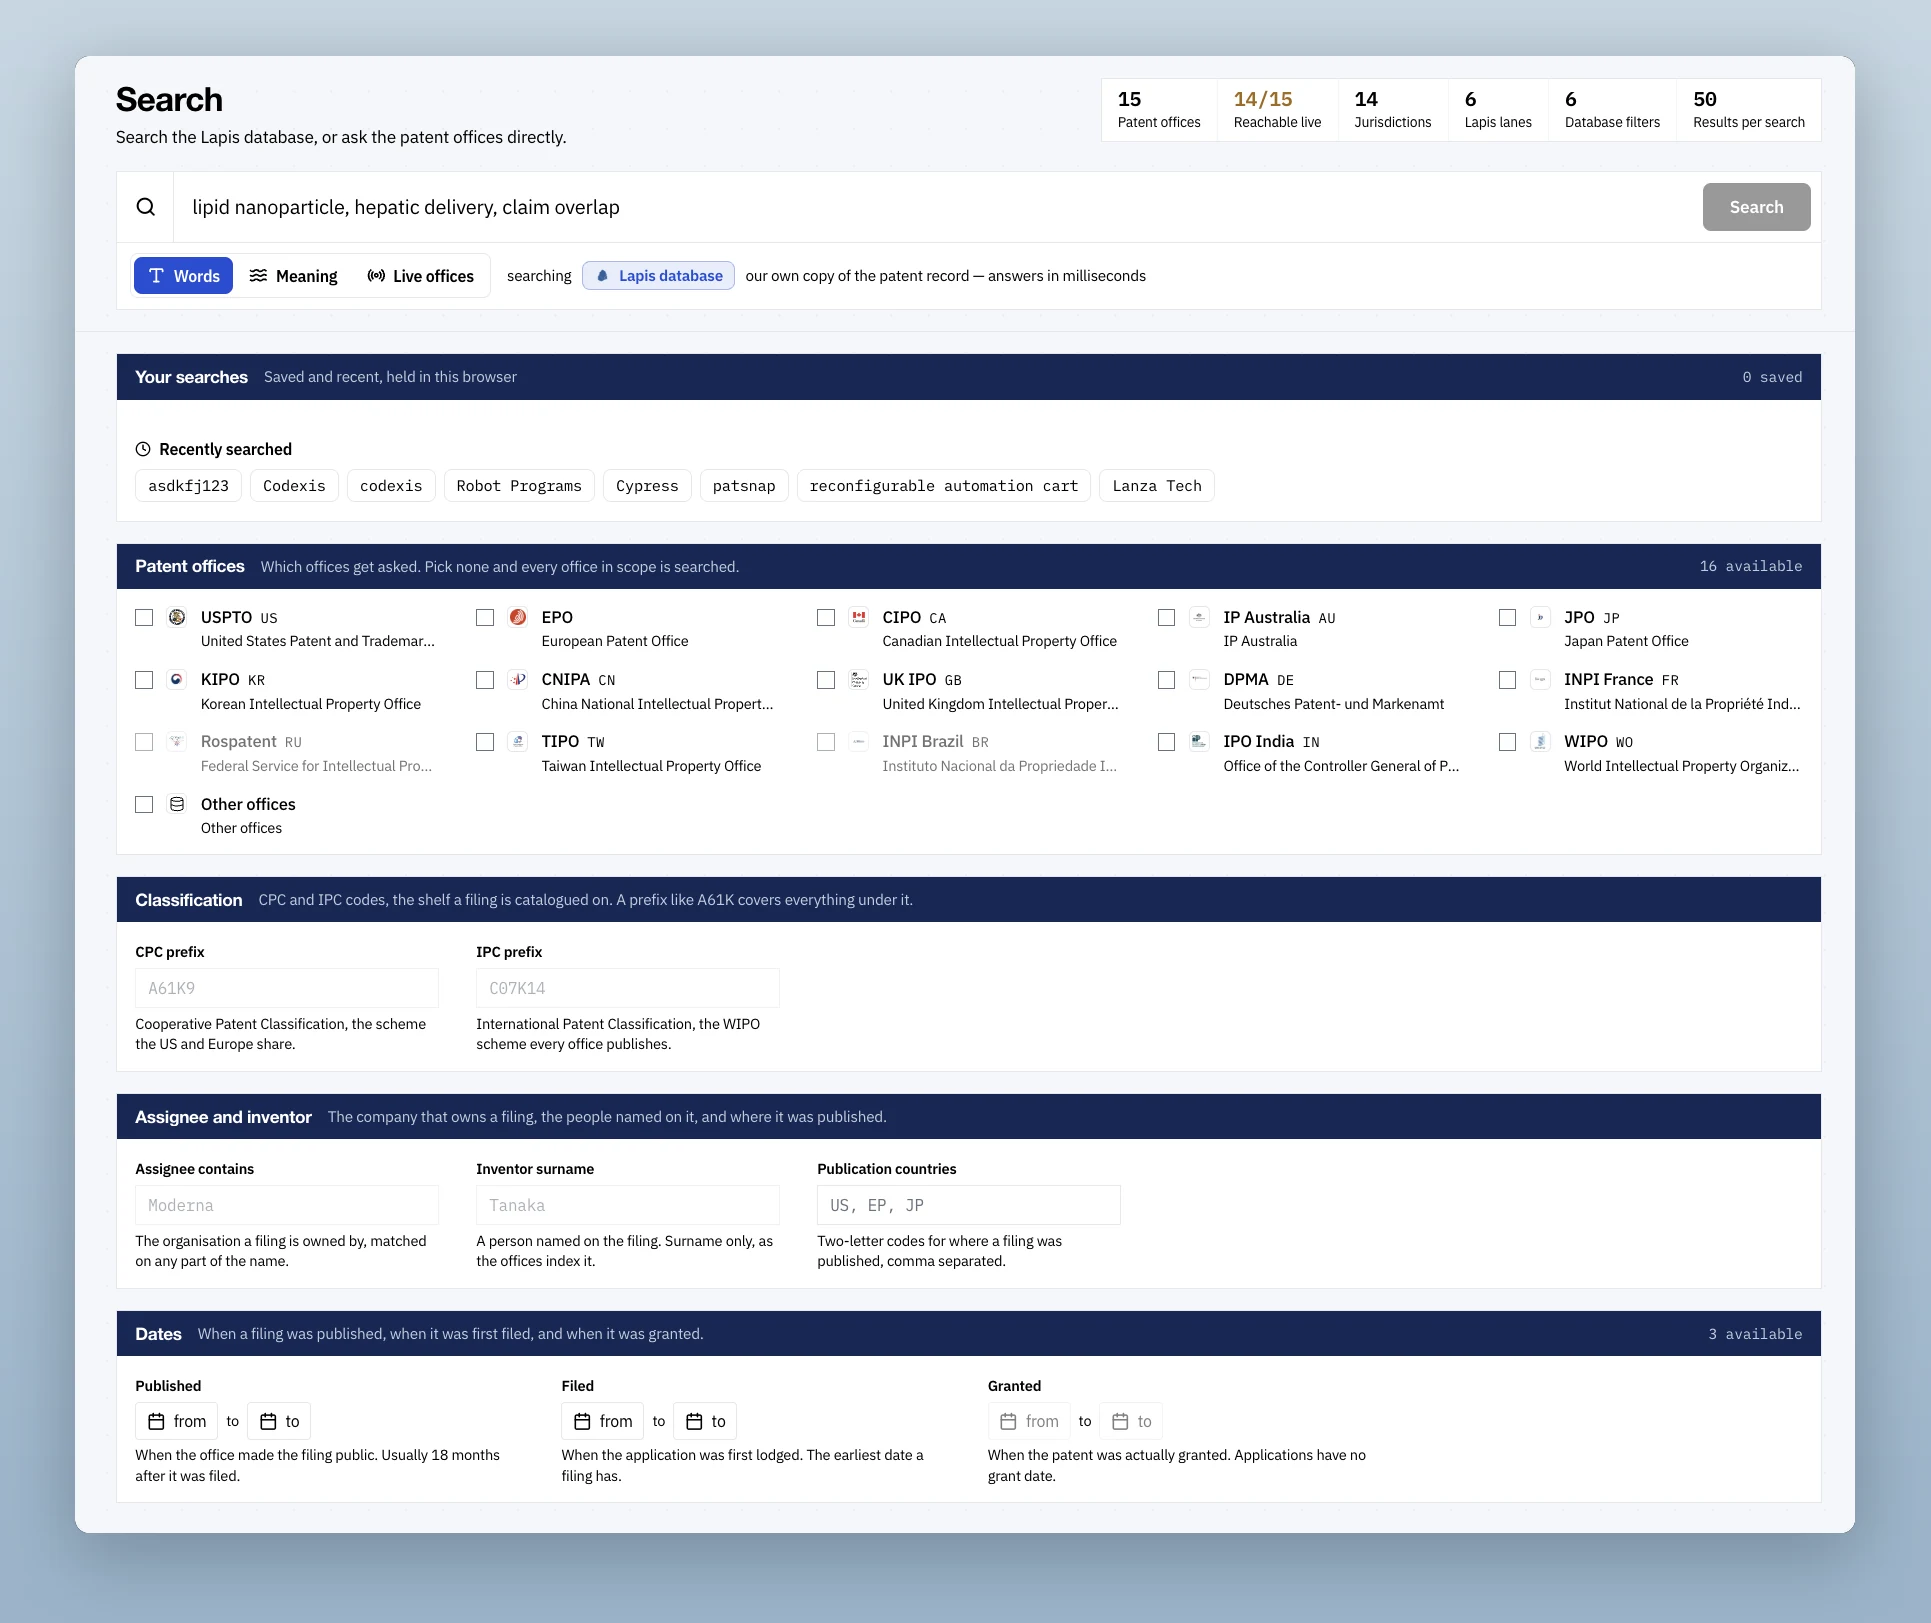Enable the JPO office checkbox

1507,617
